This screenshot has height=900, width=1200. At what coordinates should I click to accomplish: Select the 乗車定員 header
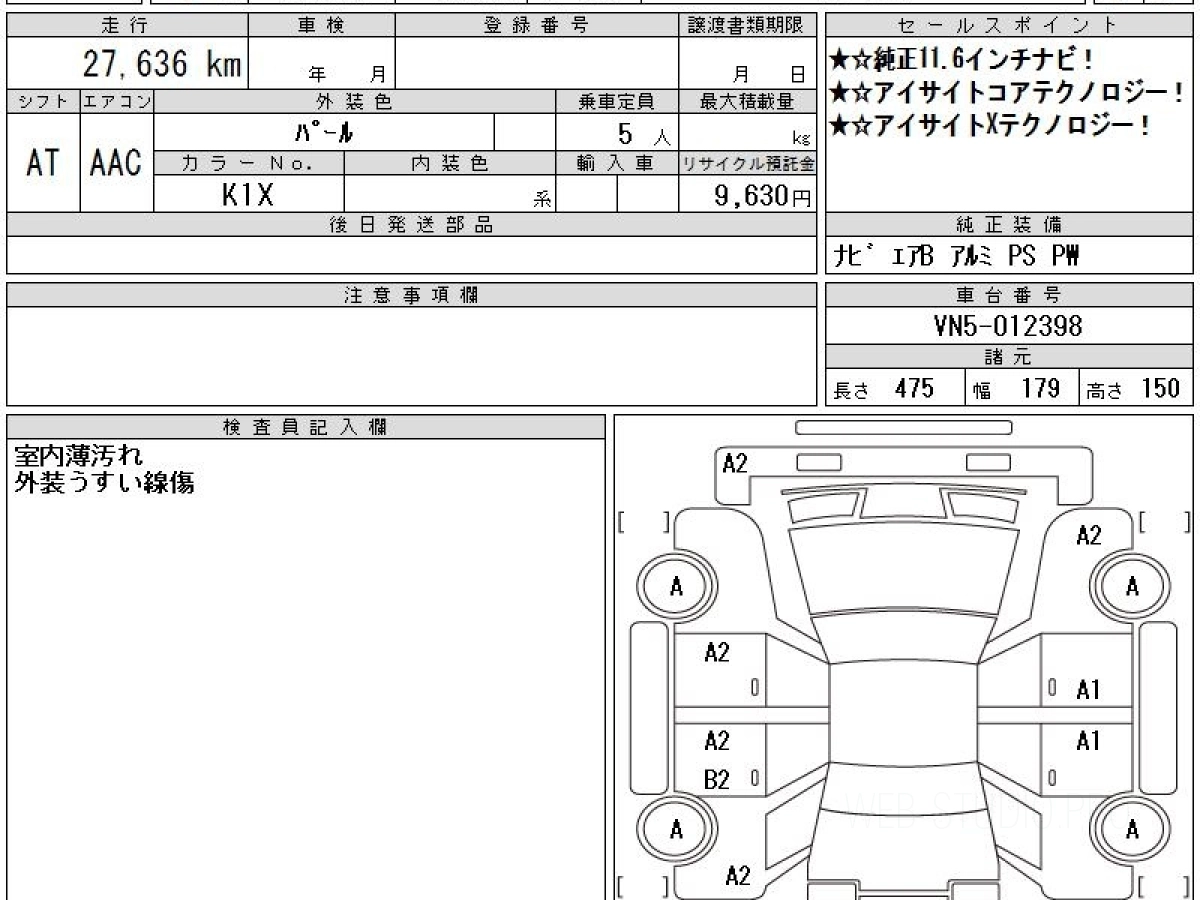(x=617, y=101)
